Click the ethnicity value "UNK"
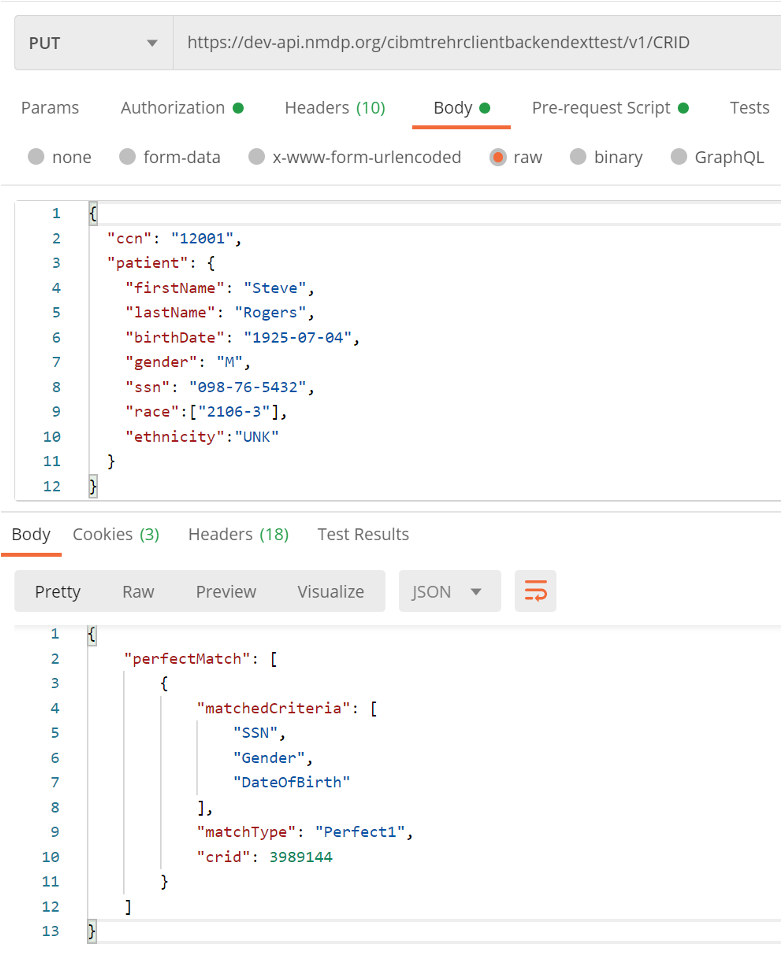Image resolution: width=782 pixels, height=956 pixels. coord(257,437)
